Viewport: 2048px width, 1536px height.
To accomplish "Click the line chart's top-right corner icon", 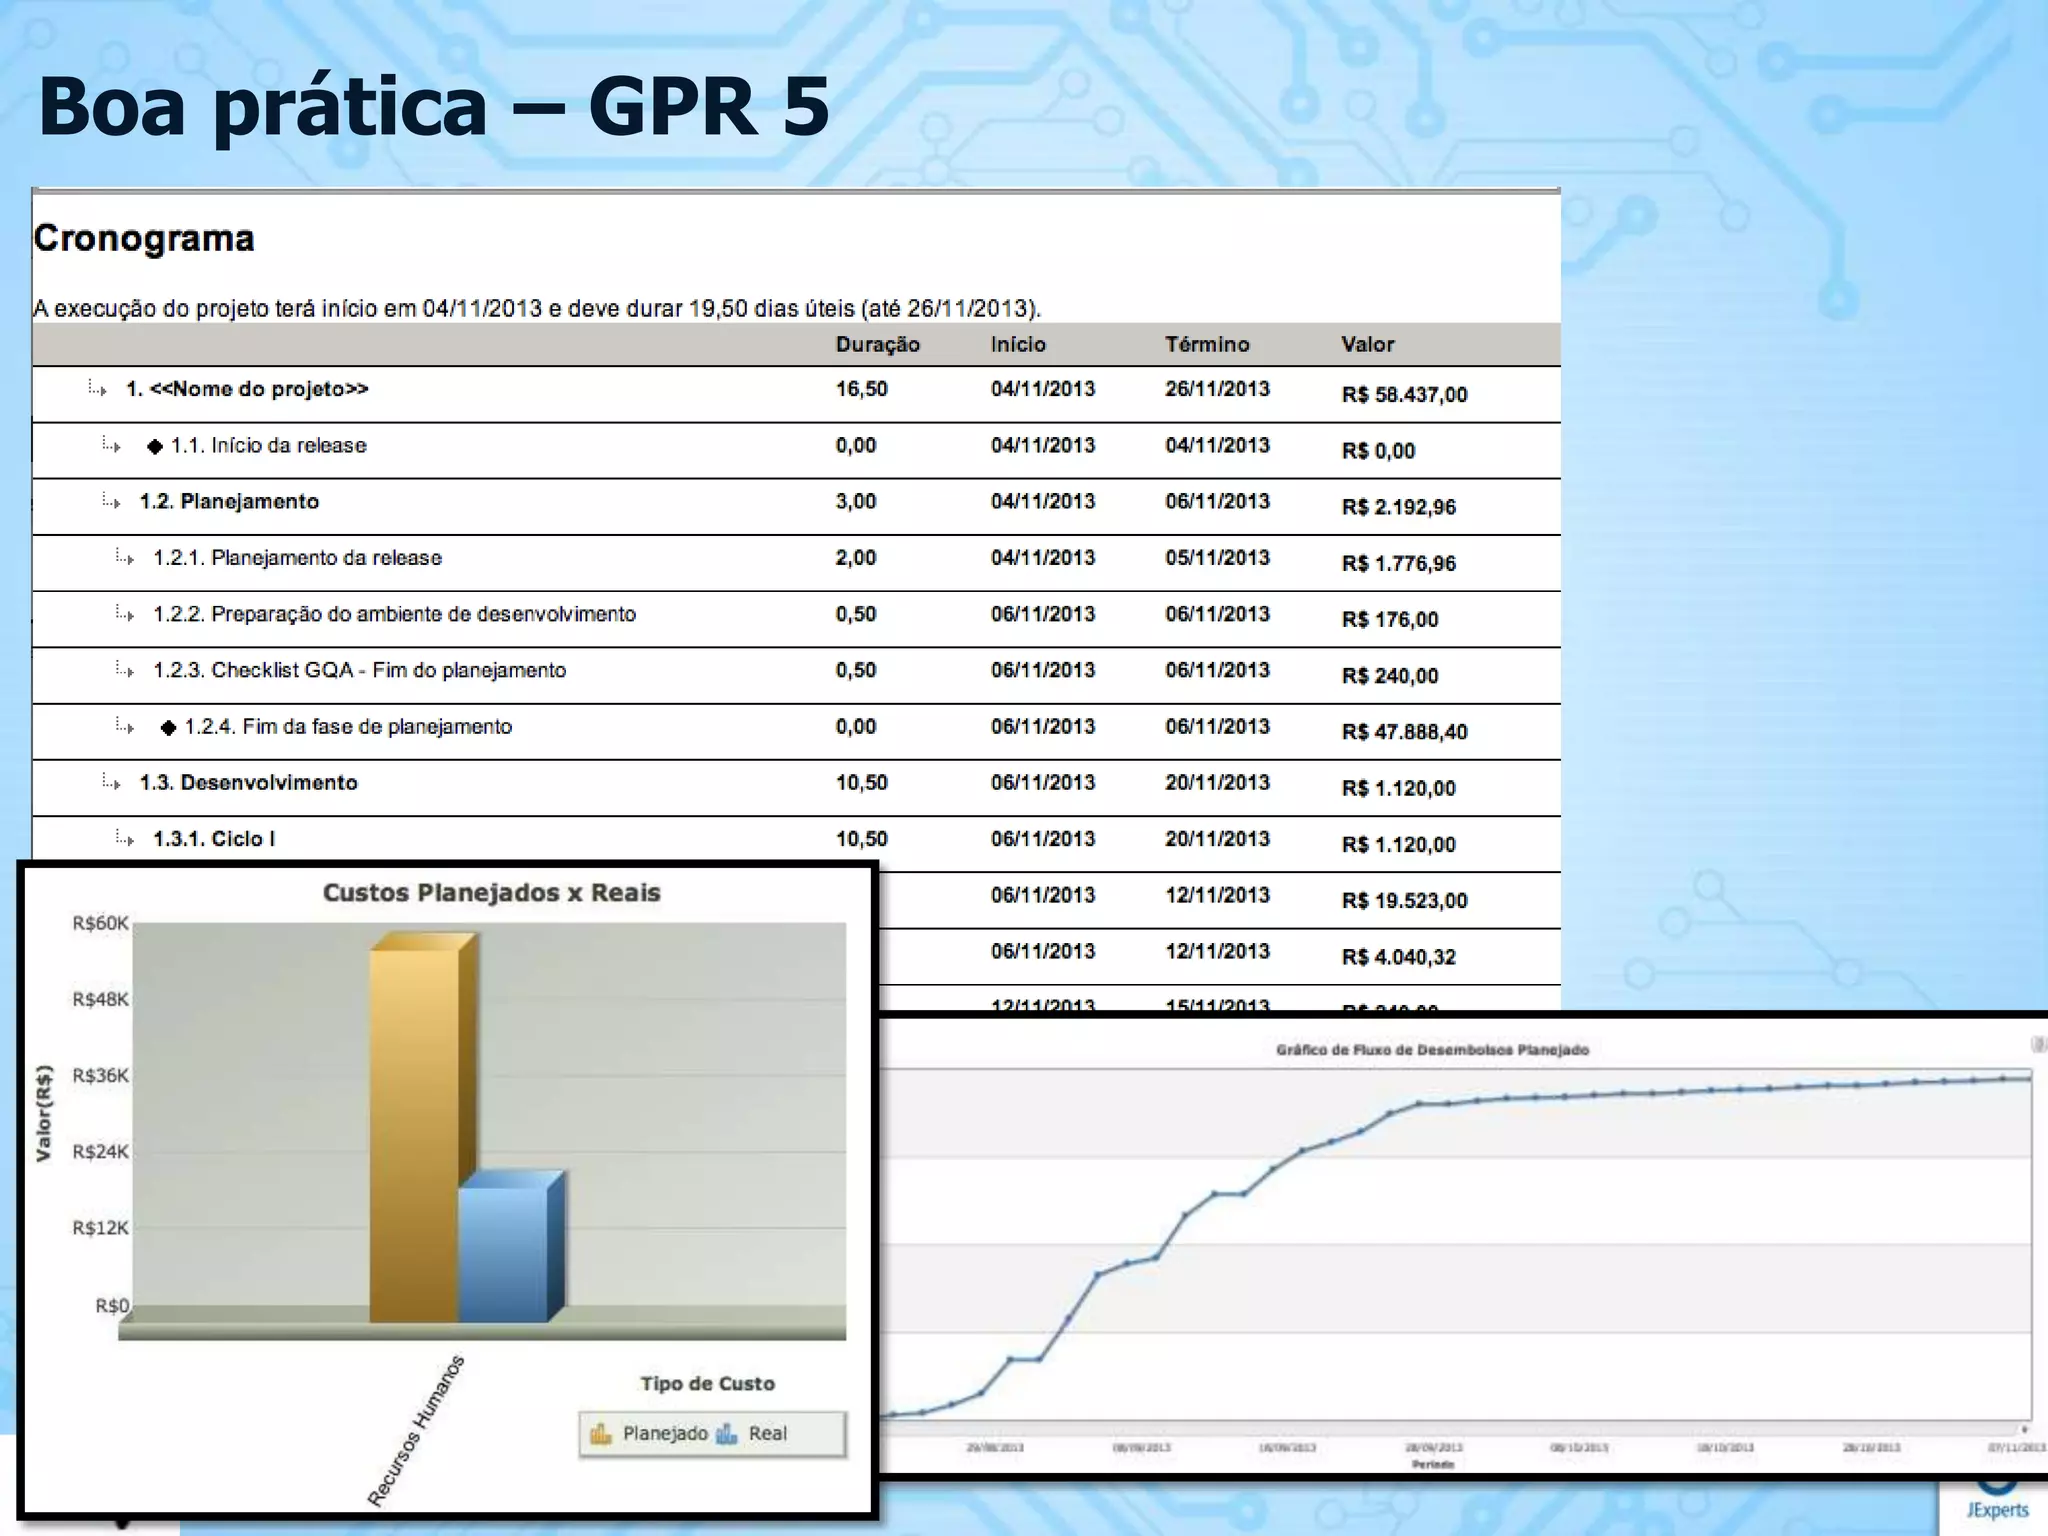I will coord(2039,1044).
